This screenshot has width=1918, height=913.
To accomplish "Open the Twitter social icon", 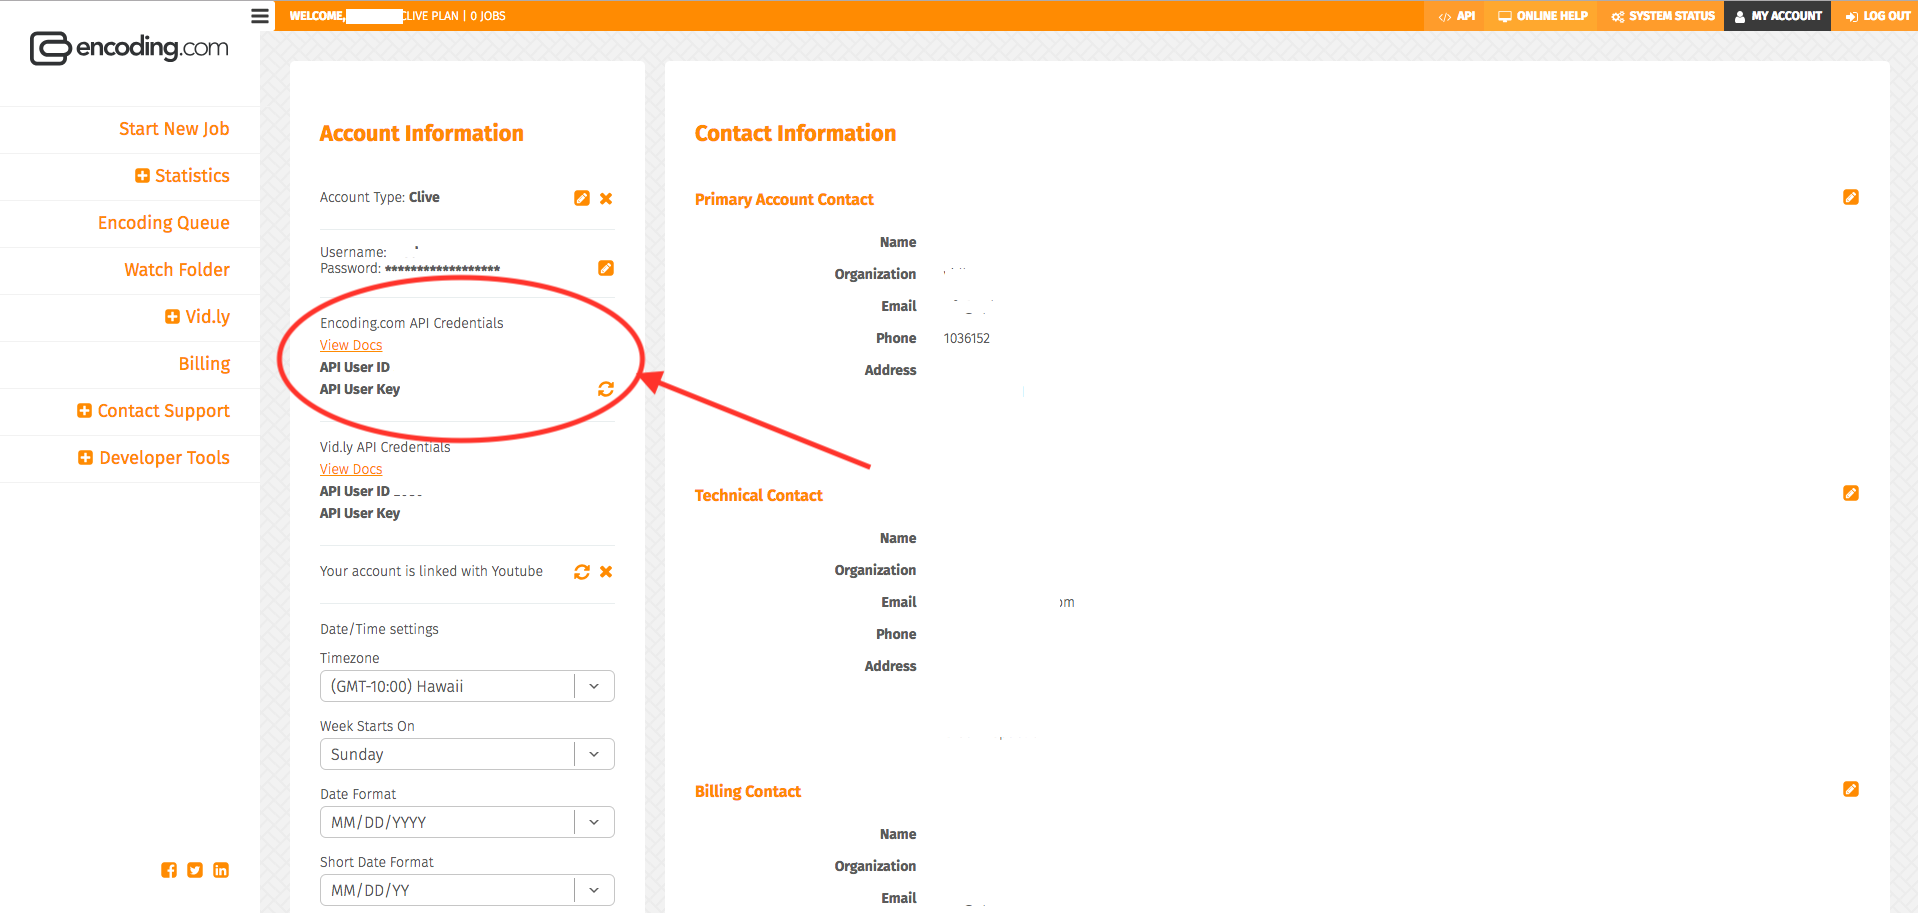I will [x=195, y=870].
